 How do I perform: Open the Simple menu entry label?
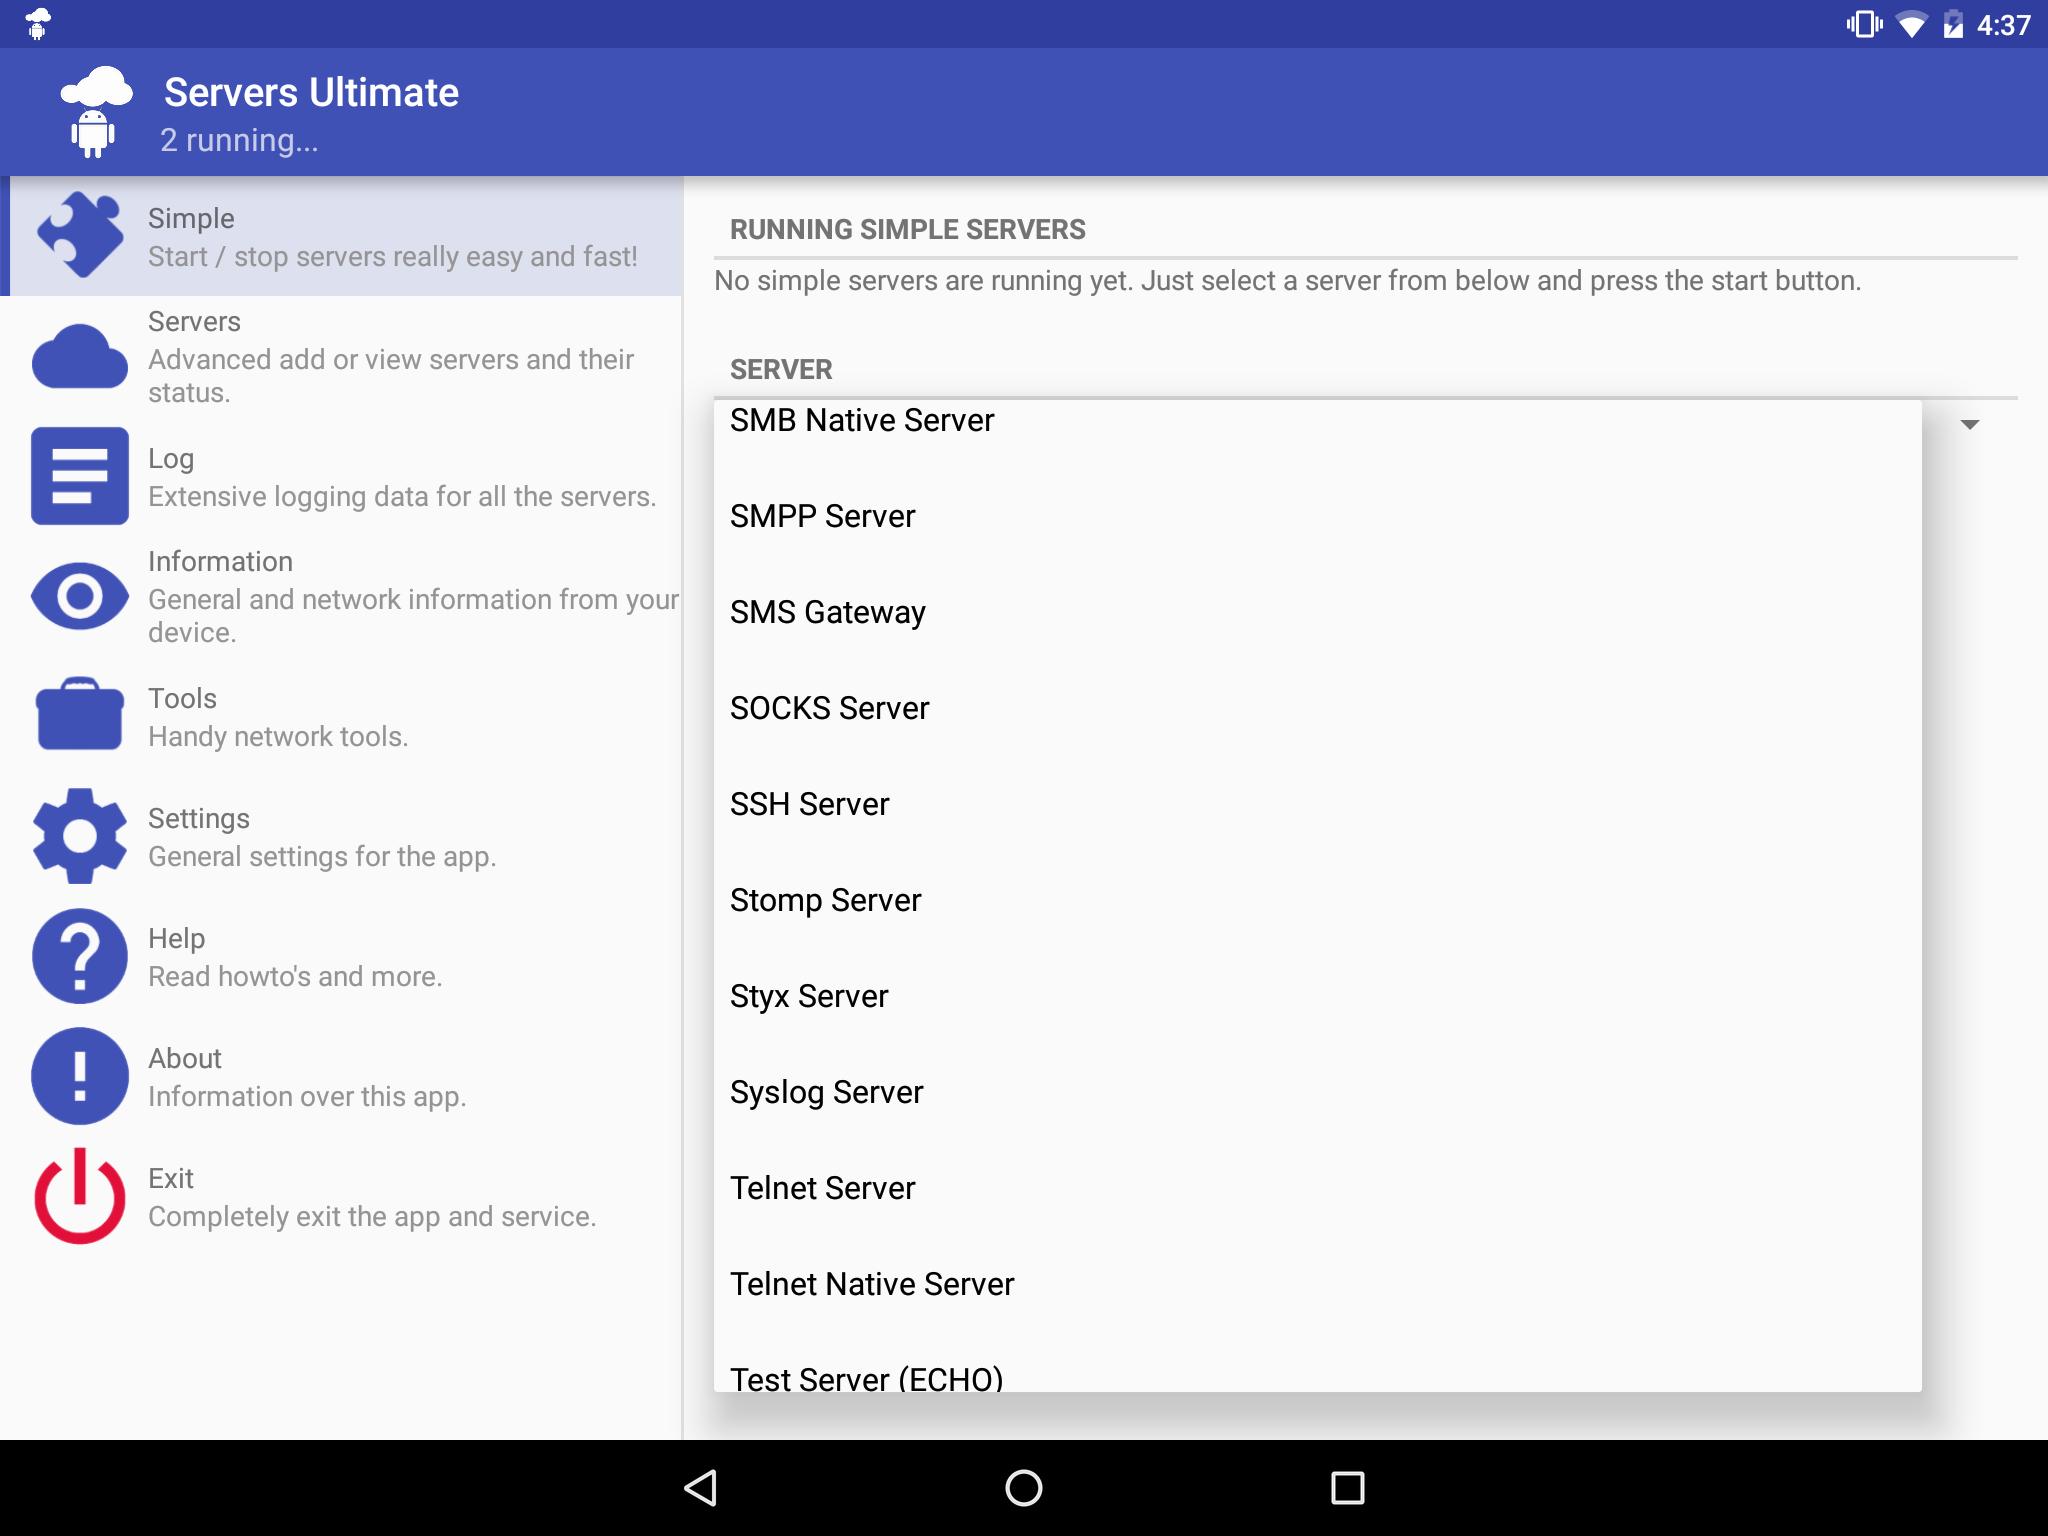point(191,218)
